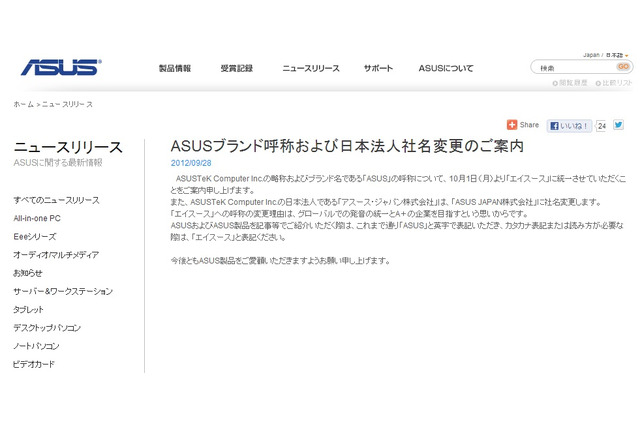The height and width of the screenshot is (426, 640).
Task: Open the 製品情報 menu
Action: point(175,68)
